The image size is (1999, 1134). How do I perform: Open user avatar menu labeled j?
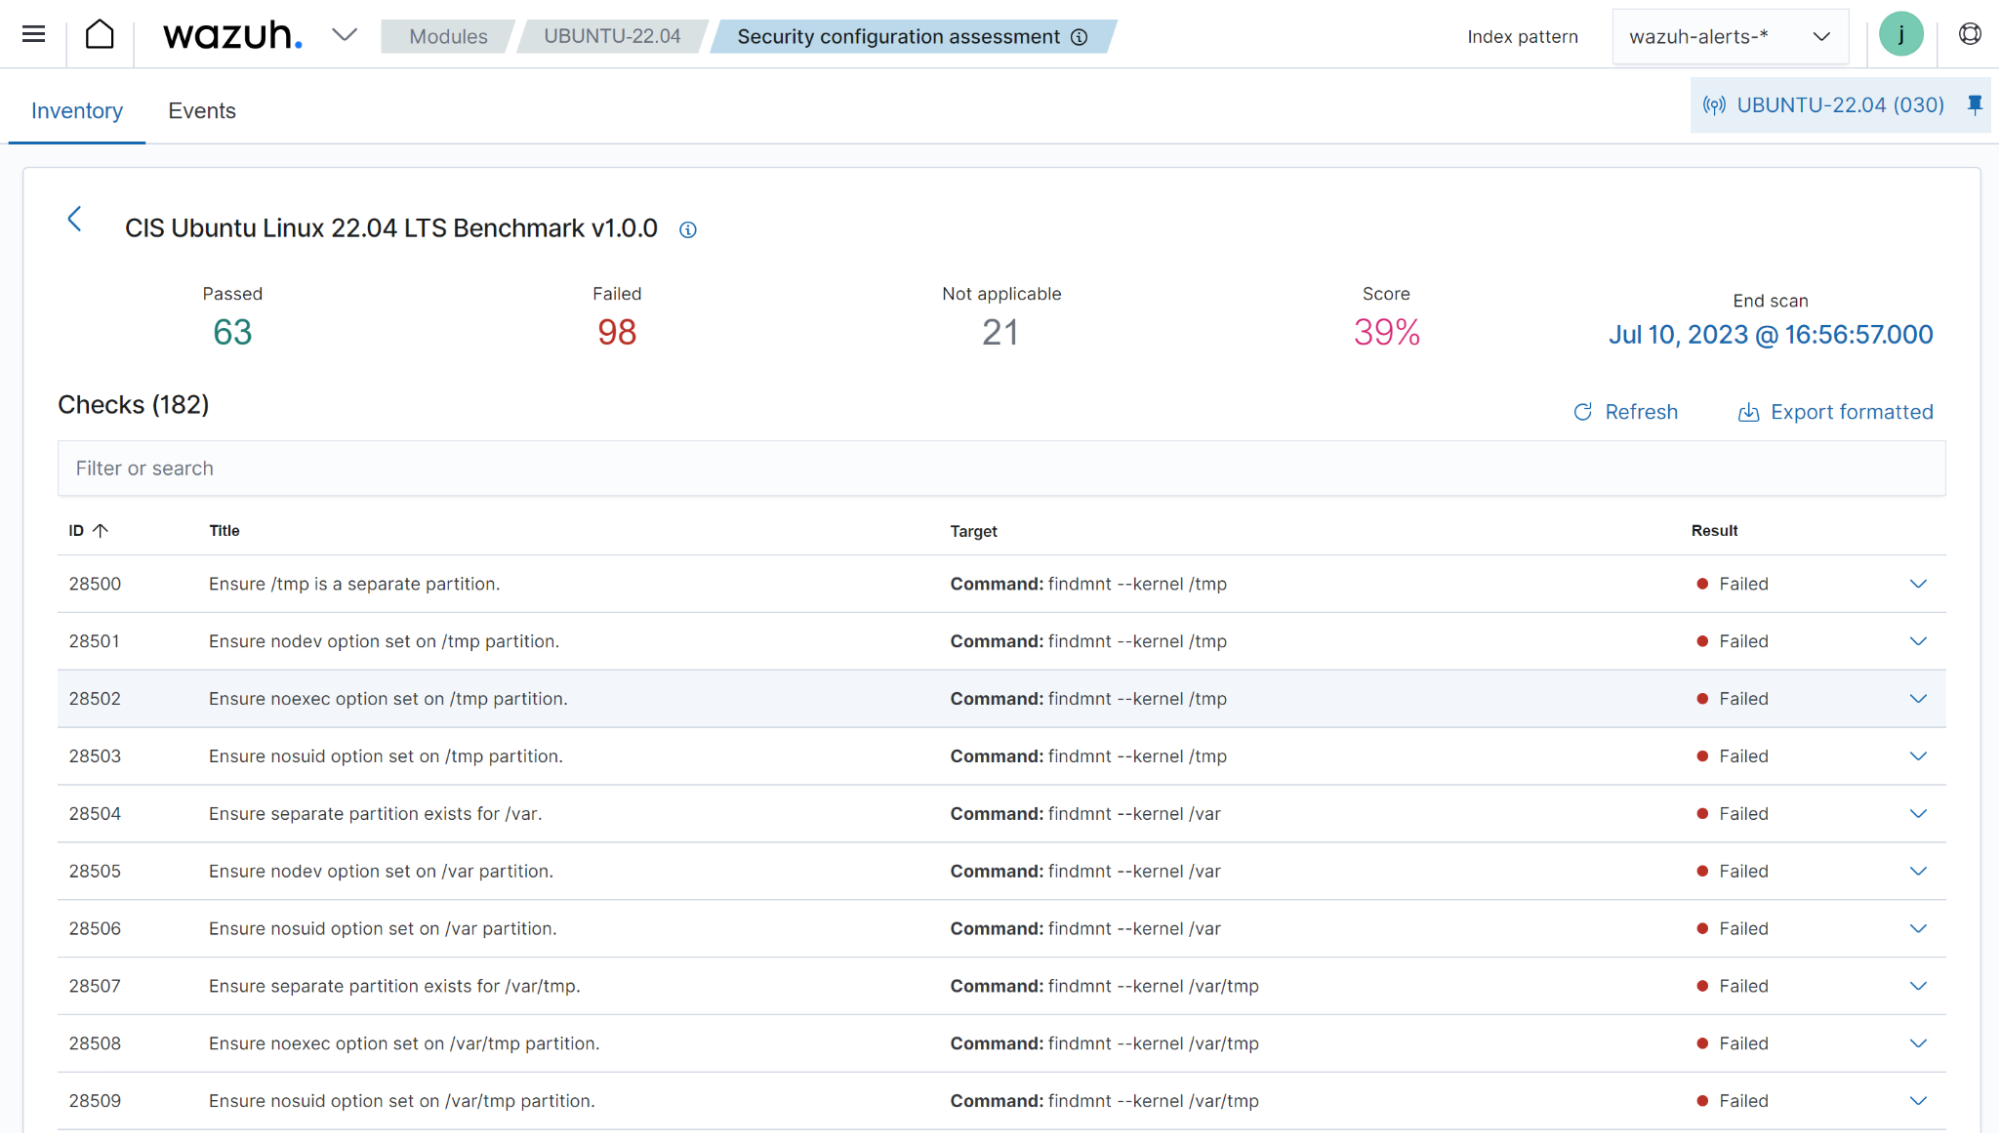coord(1900,35)
